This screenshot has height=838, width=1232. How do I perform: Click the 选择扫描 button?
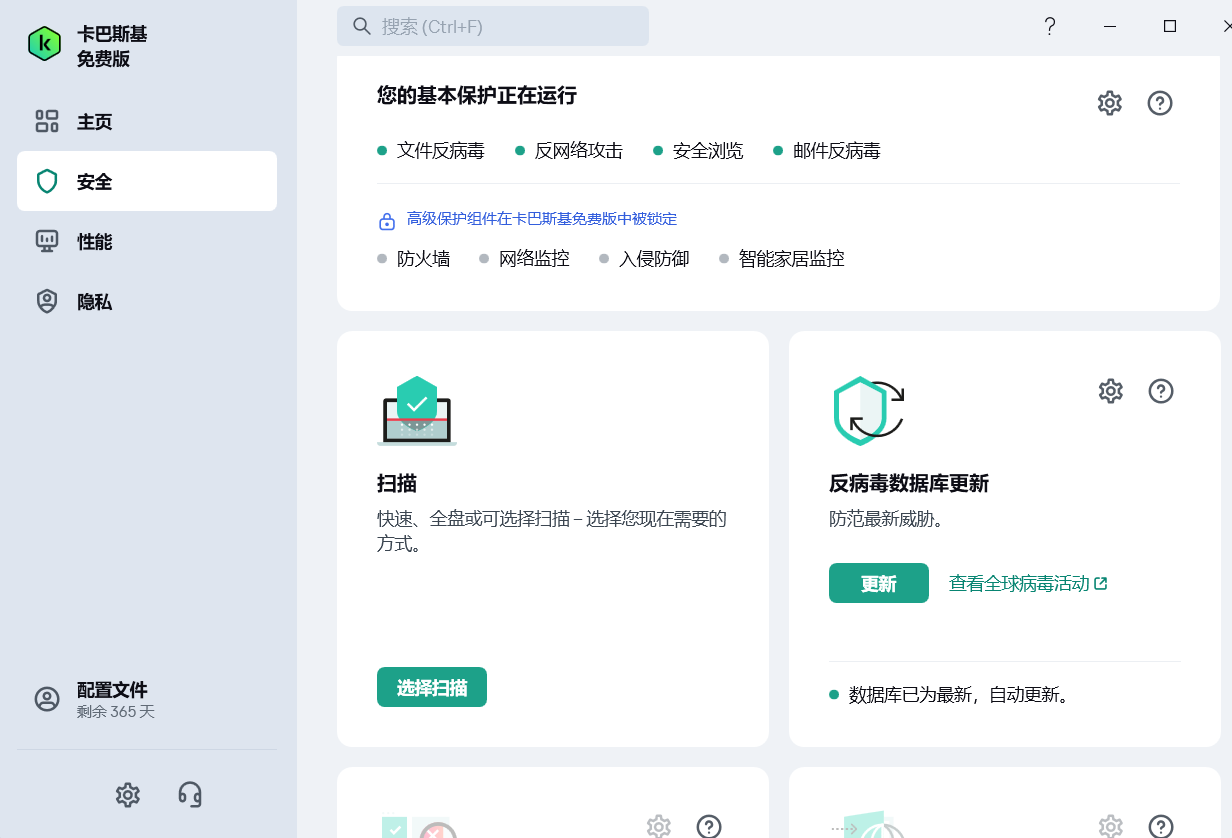(432, 687)
